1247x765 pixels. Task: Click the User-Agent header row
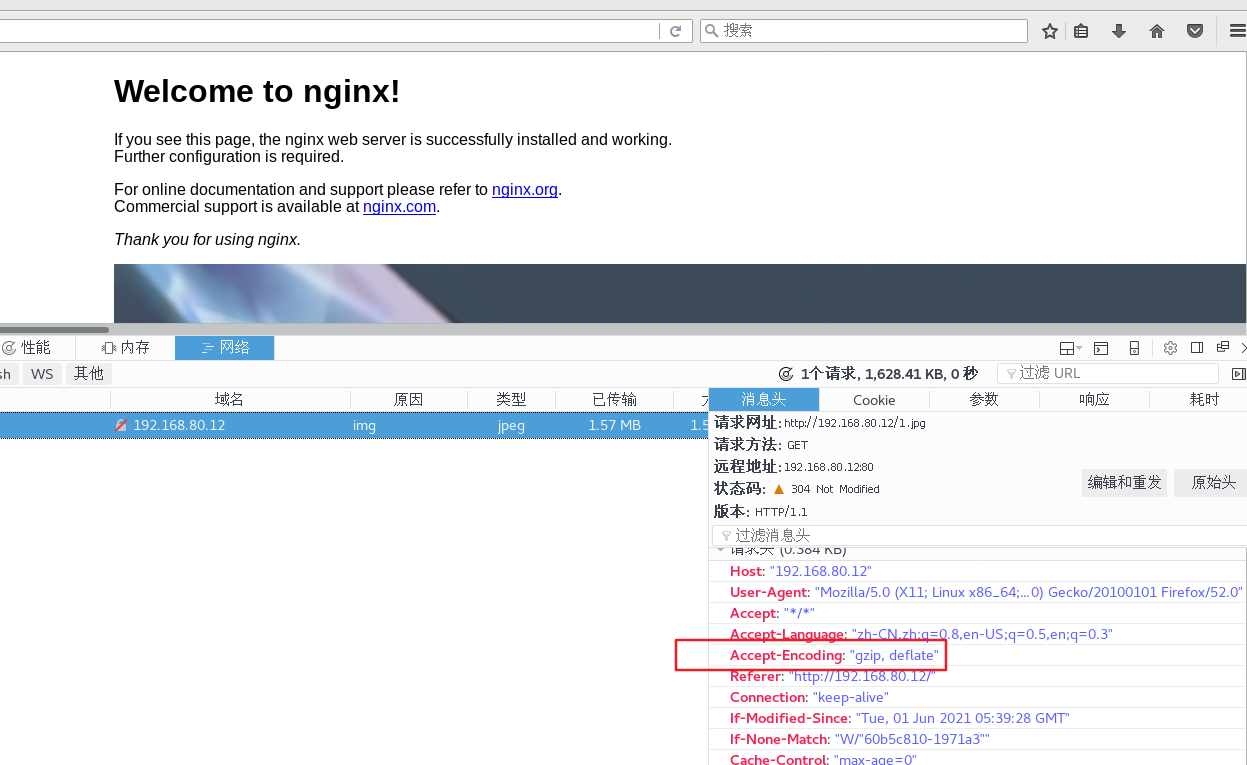(978, 592)
